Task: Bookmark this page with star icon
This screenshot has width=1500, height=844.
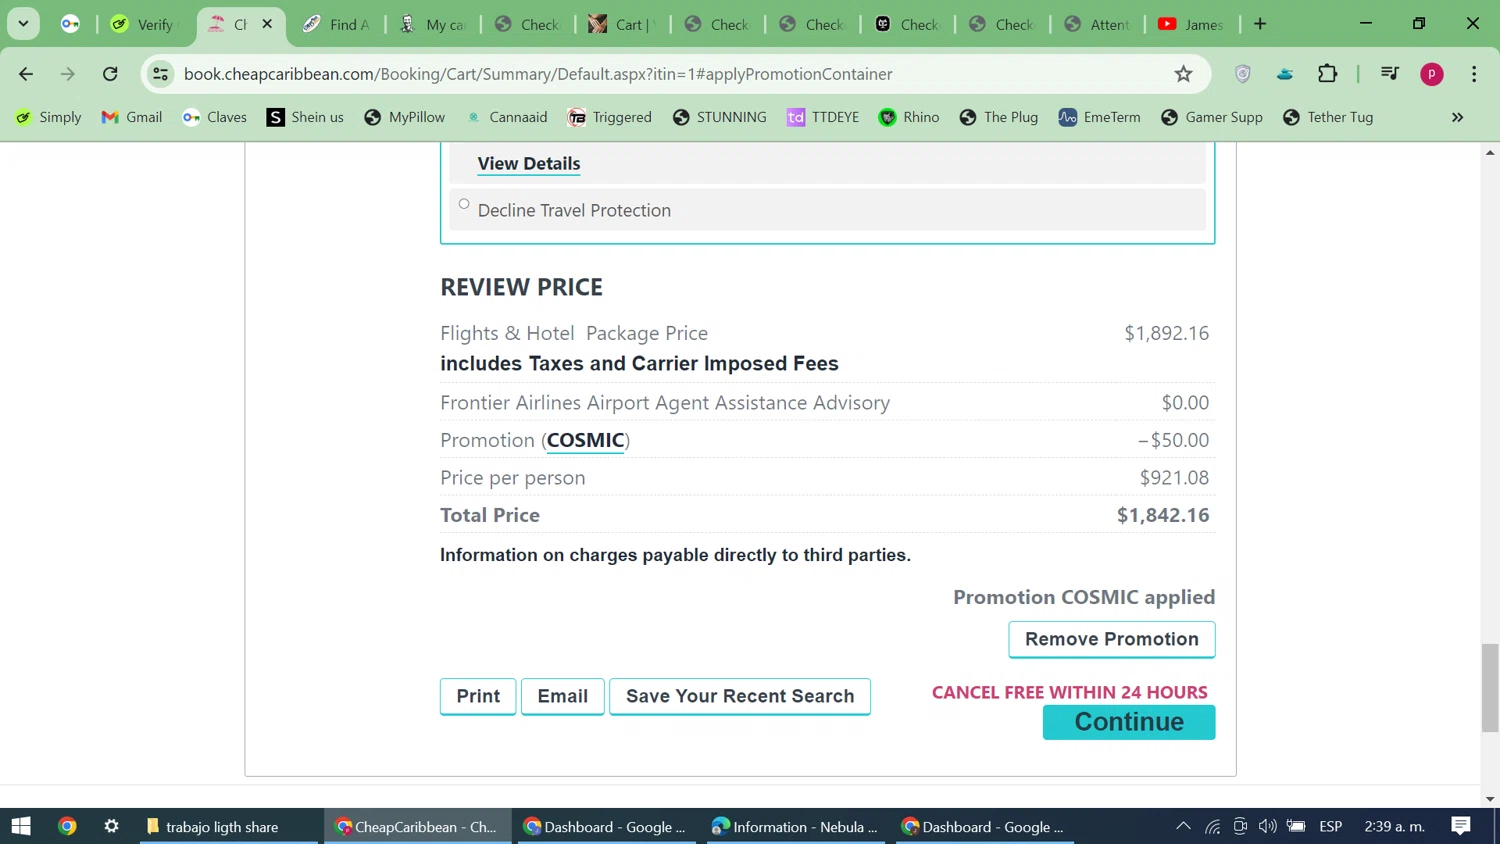Action: (x=1184, y=74)
